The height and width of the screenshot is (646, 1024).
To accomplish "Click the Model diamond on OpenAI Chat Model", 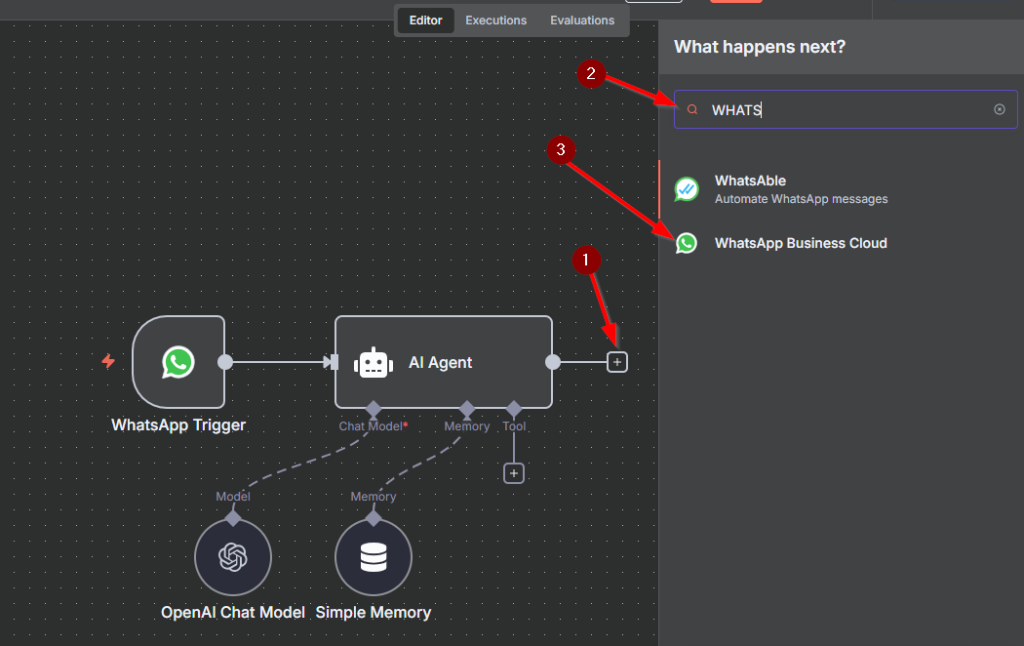I will [233, 519].
